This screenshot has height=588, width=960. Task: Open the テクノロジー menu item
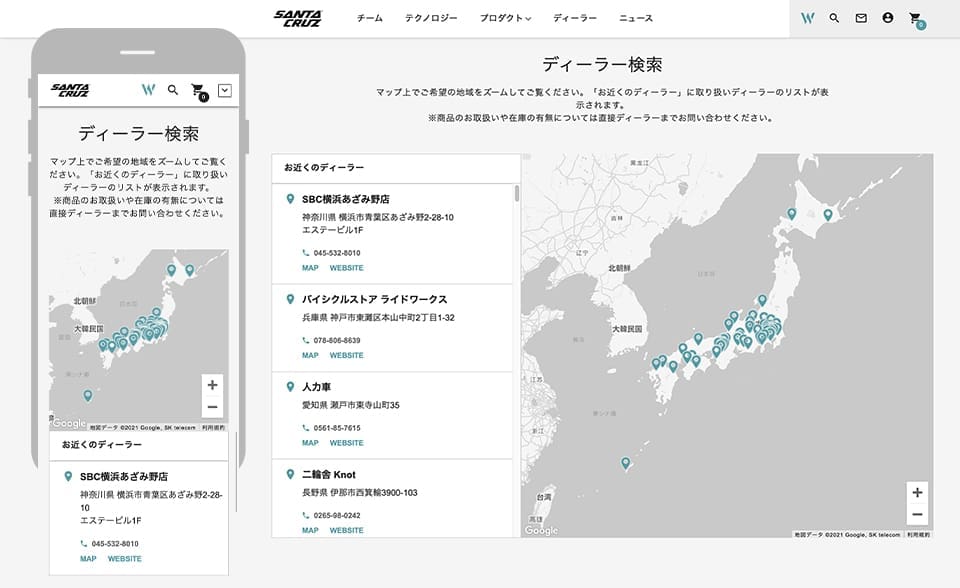(x=430, y=18)
